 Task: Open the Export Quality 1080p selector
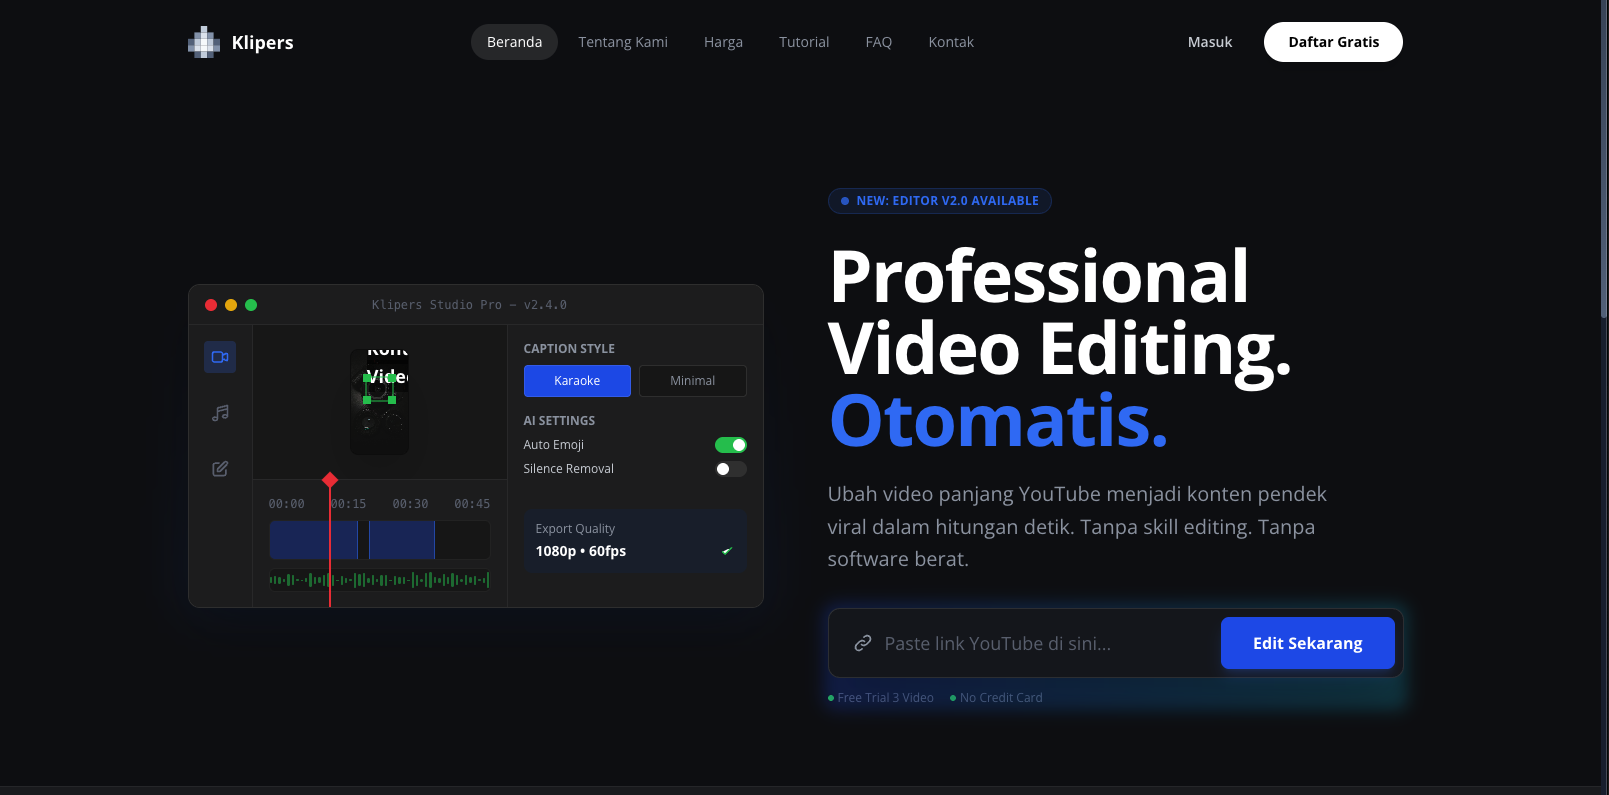point(634,541)
